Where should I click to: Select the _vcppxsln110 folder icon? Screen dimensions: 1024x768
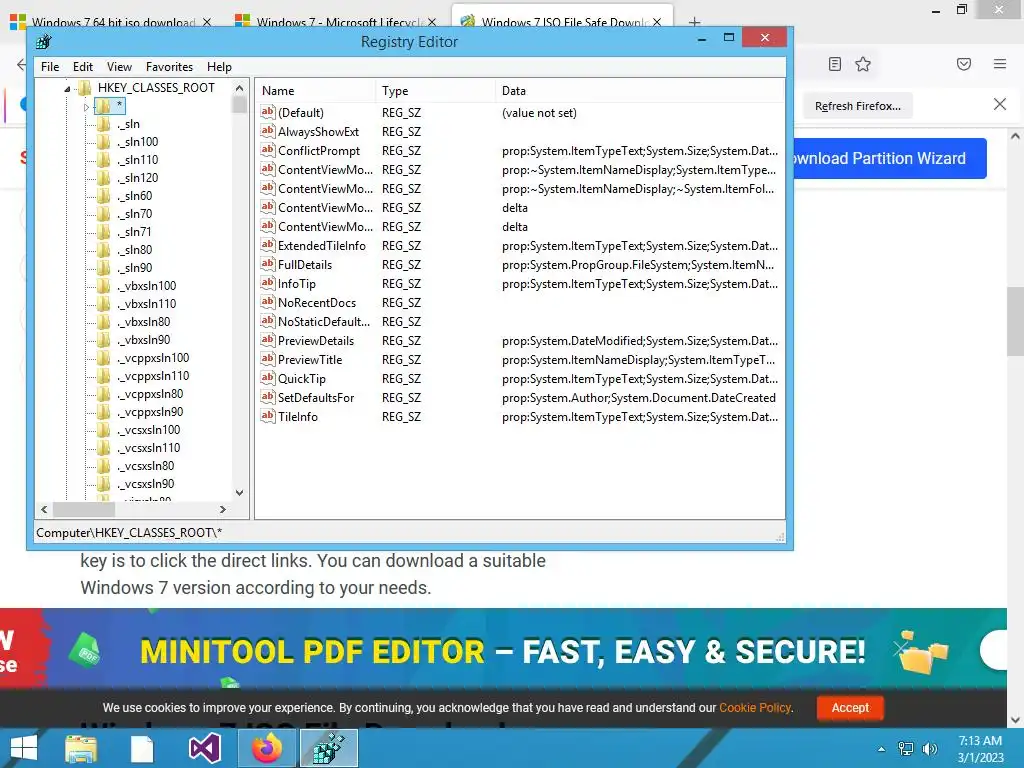(x=103, y=376)
